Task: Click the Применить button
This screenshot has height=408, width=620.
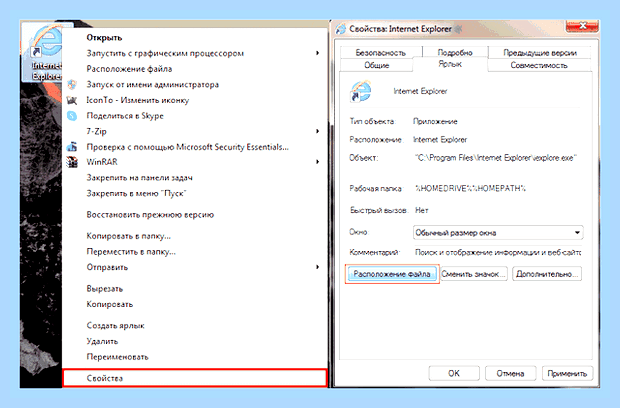Action: pos(567,373)
